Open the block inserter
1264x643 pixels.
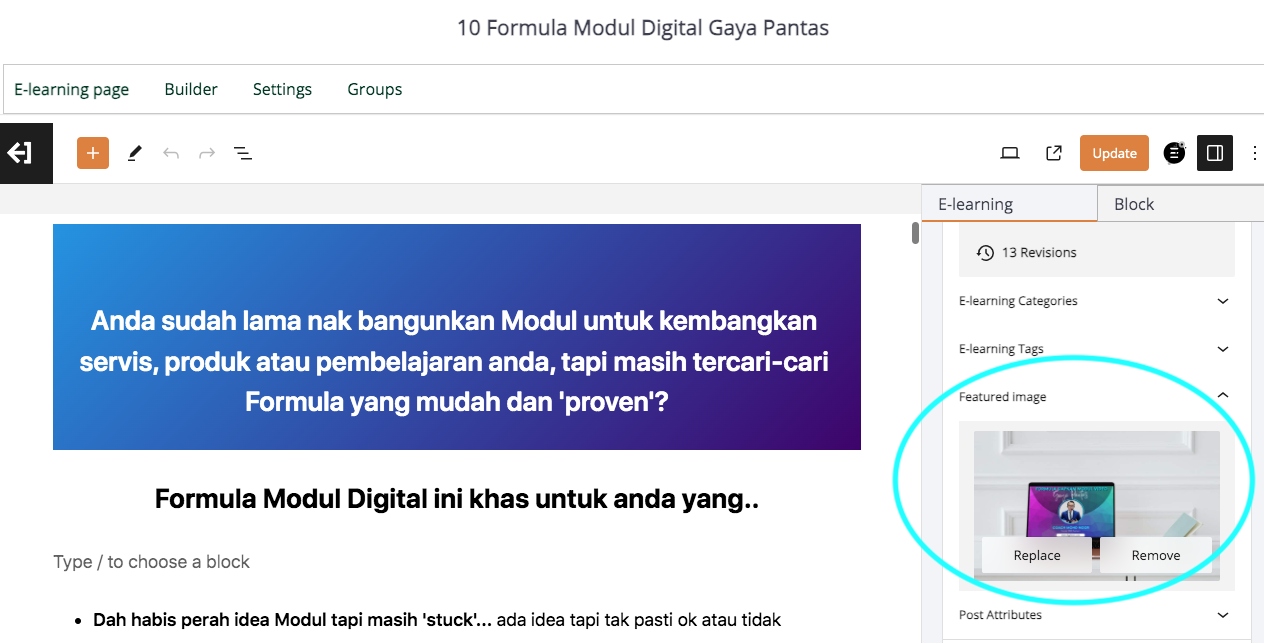tap(92, 153)
